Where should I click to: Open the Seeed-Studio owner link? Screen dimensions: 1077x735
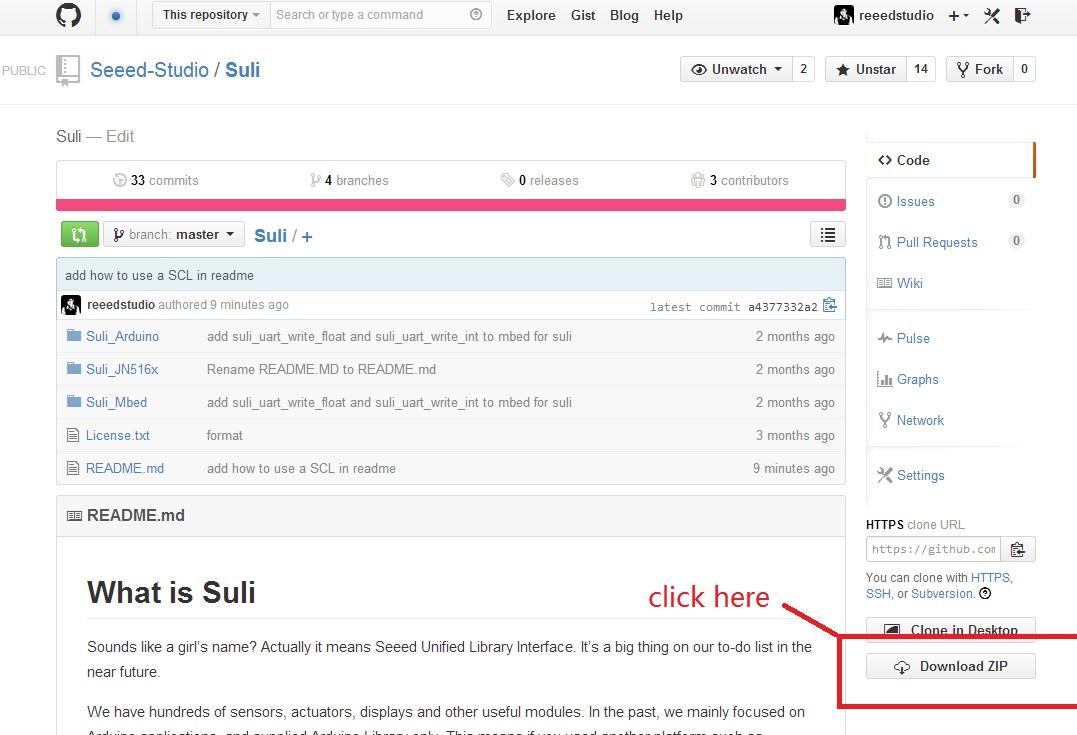pyautogui.click(x=149, y=70)
